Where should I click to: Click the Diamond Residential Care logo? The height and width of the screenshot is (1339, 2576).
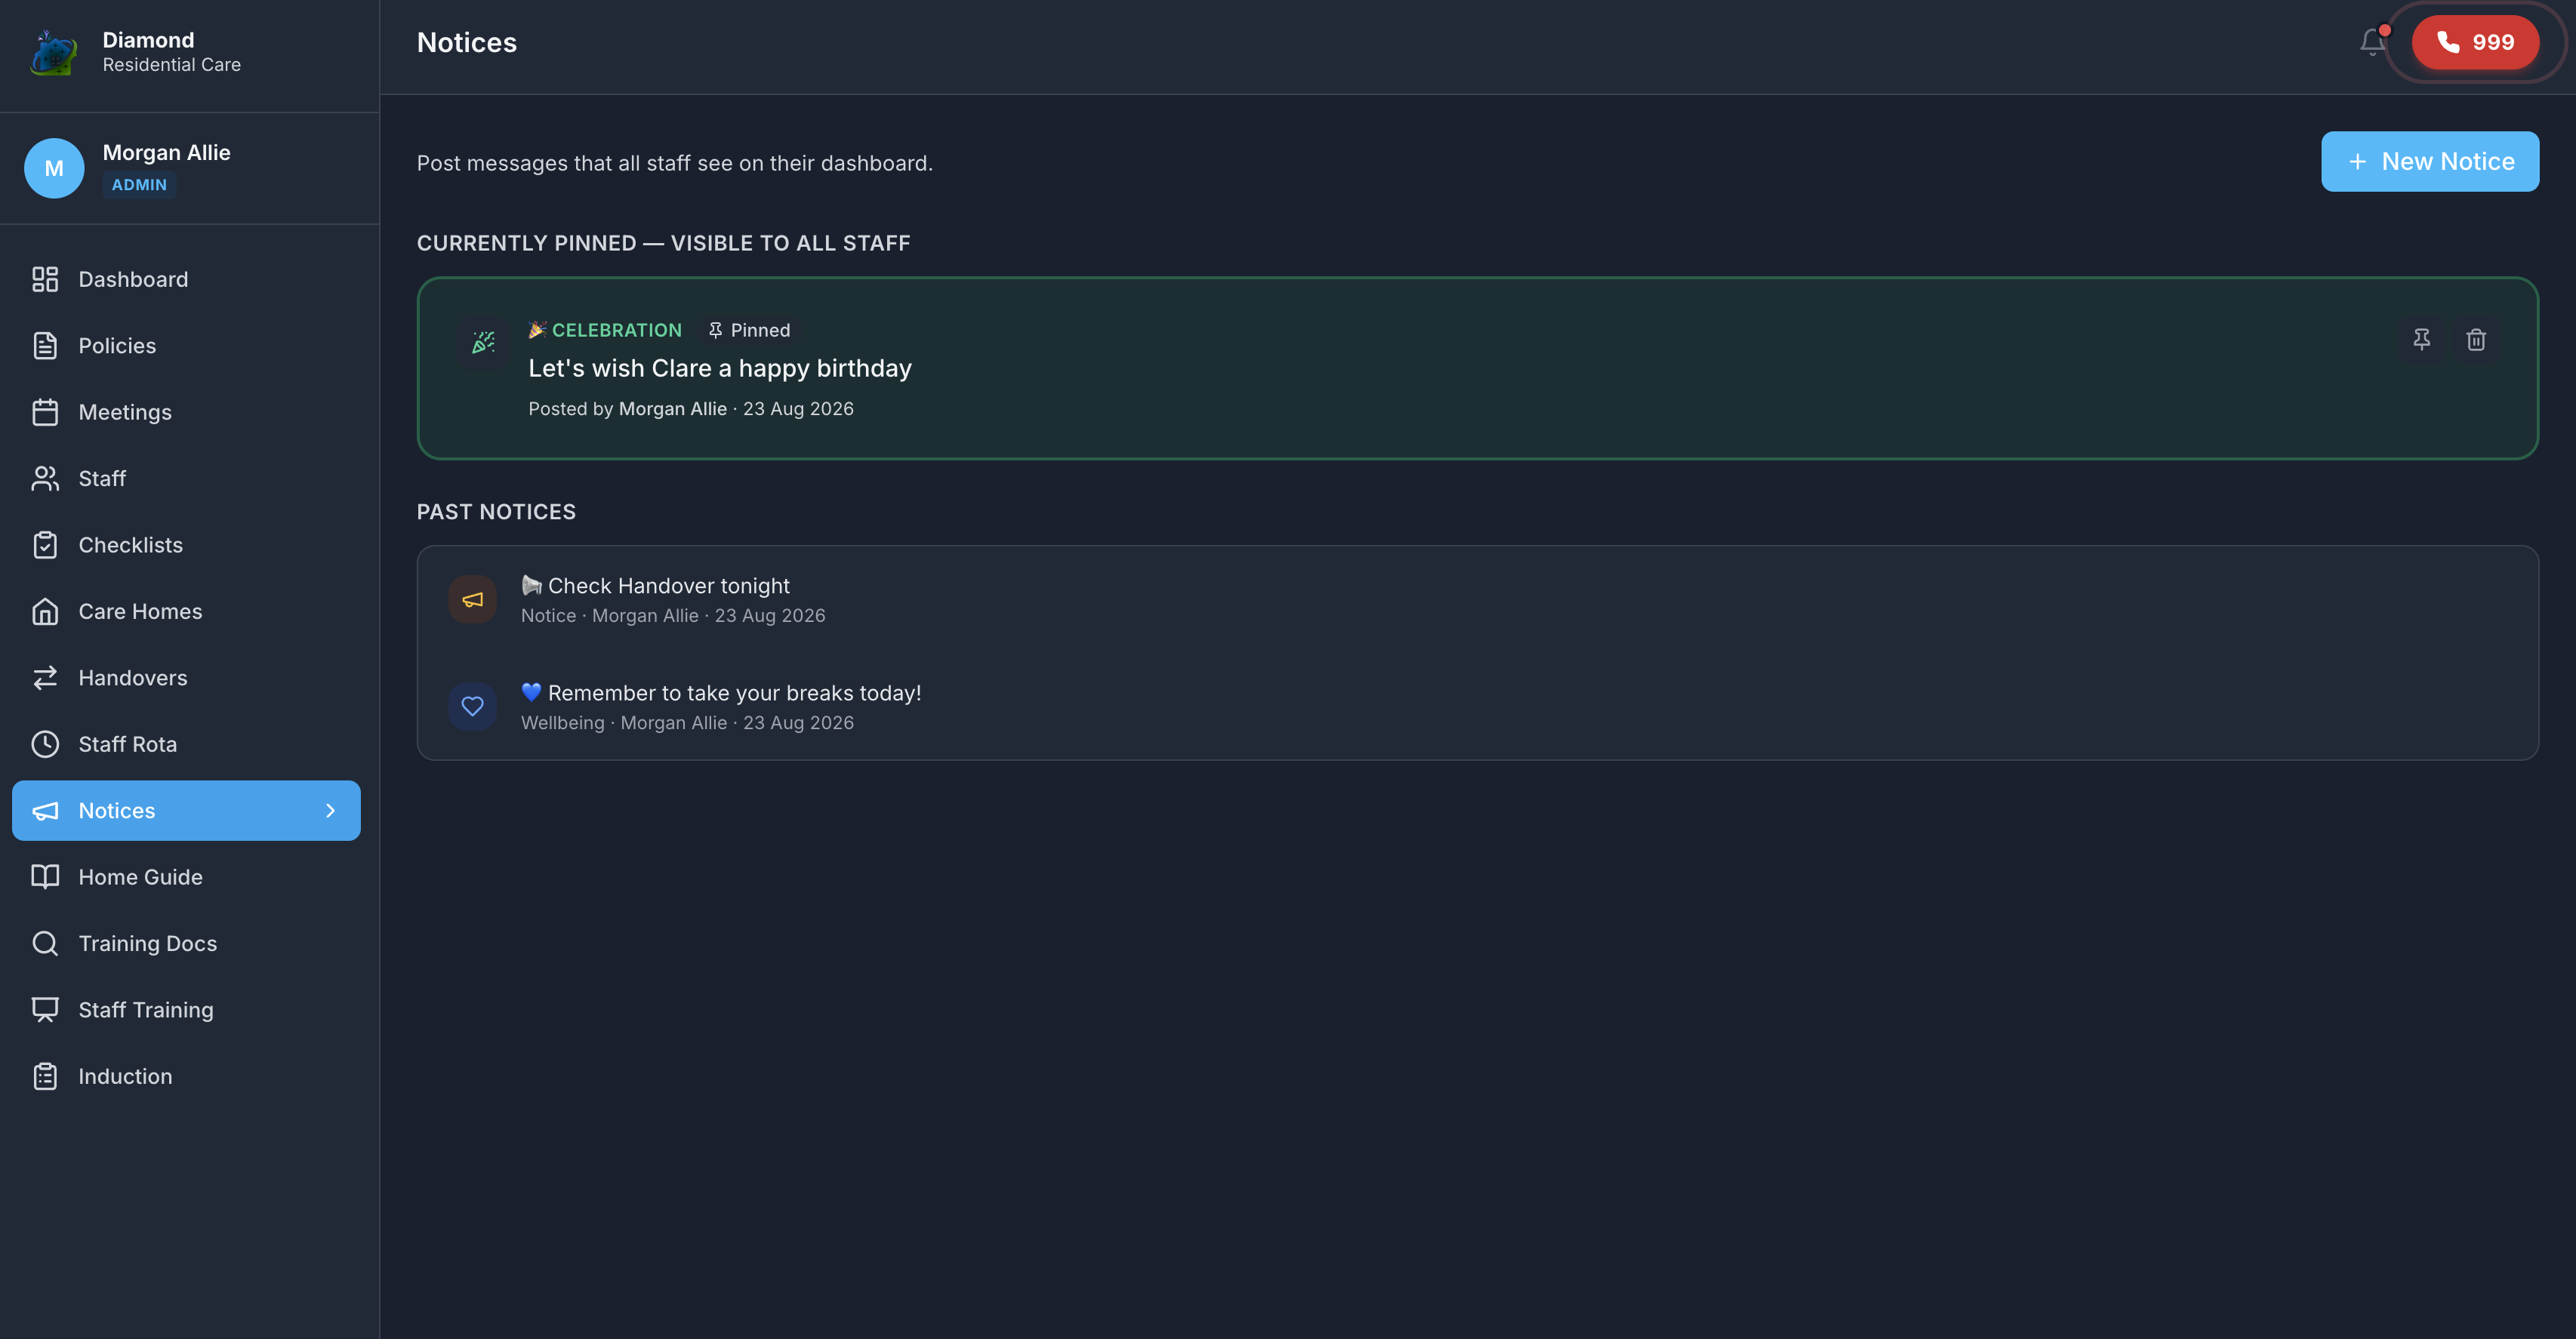54,52
